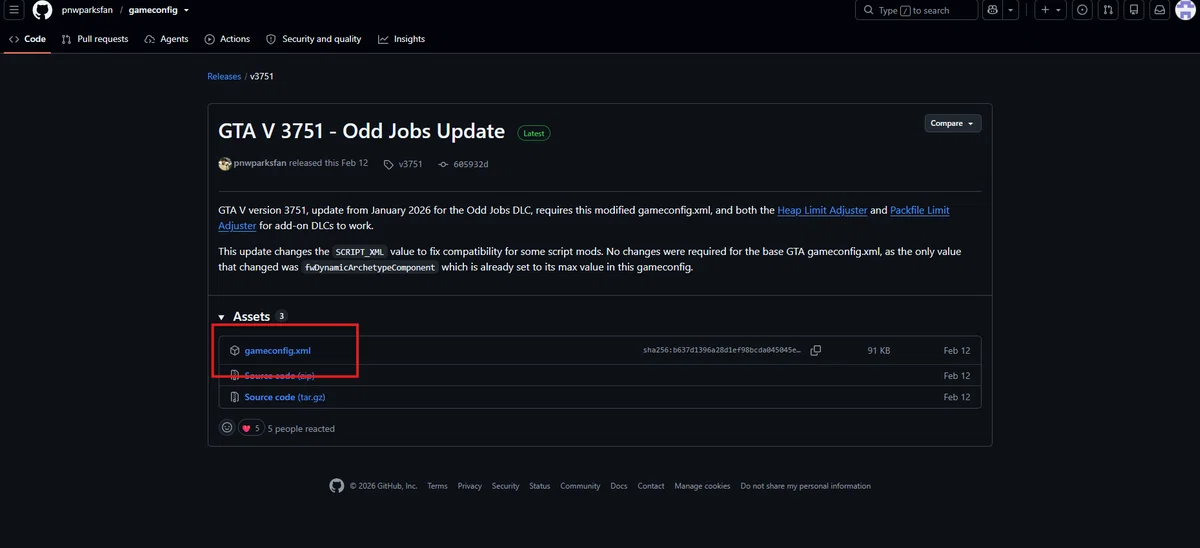The image size is (1200, 548).
Task: Click the Latest release badge
Action: 534,133
